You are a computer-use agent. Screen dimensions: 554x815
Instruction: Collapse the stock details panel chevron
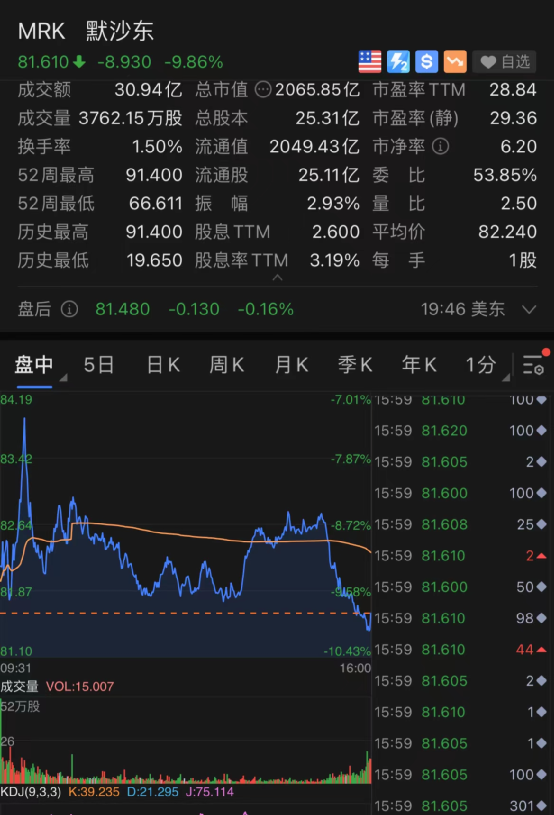click(278, 278)
